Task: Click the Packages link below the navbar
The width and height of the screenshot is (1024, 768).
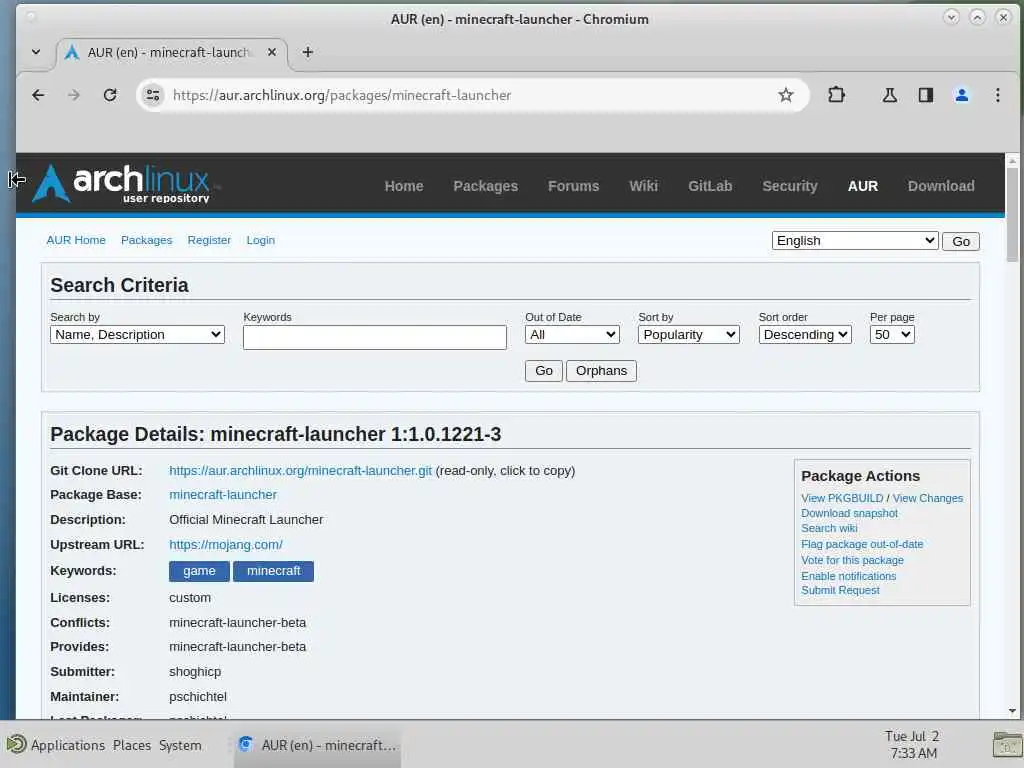Action: [x=146, y=240]
